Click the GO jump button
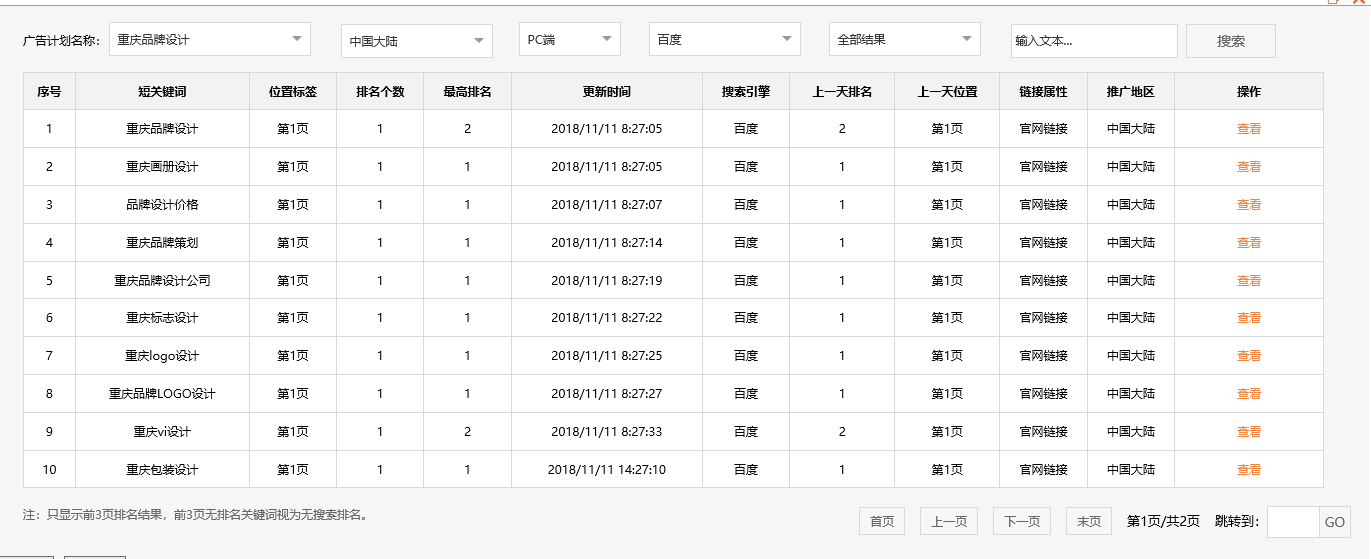The image size is (1371, 559). (x=1335, y=522)
